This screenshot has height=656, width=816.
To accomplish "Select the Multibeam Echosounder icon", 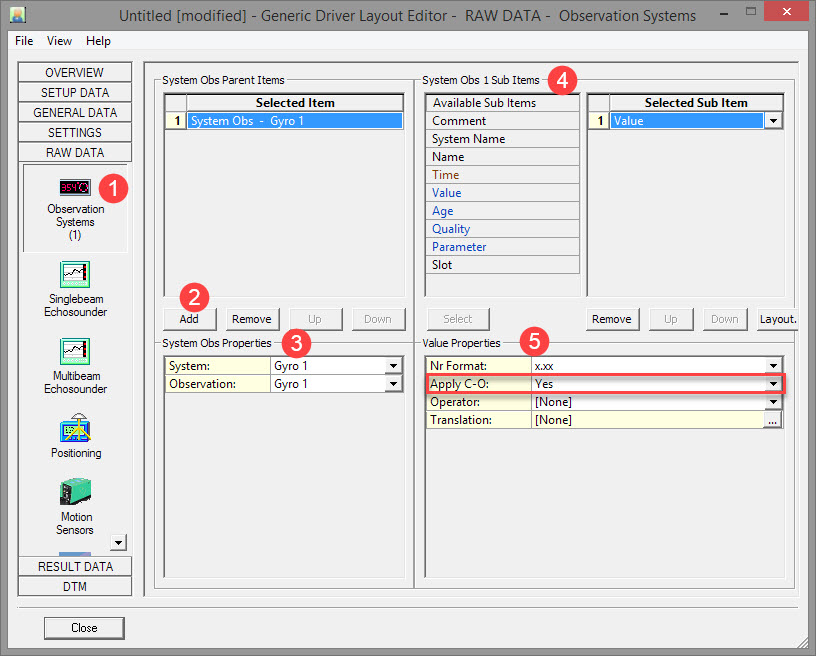I will 75,351.
